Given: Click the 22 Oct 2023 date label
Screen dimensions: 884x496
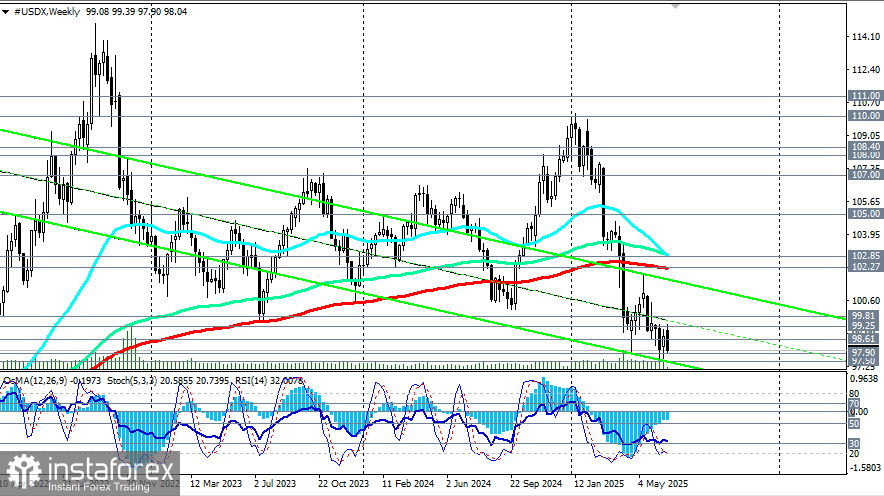Looking at the screenshot, I should click(343, 484).
